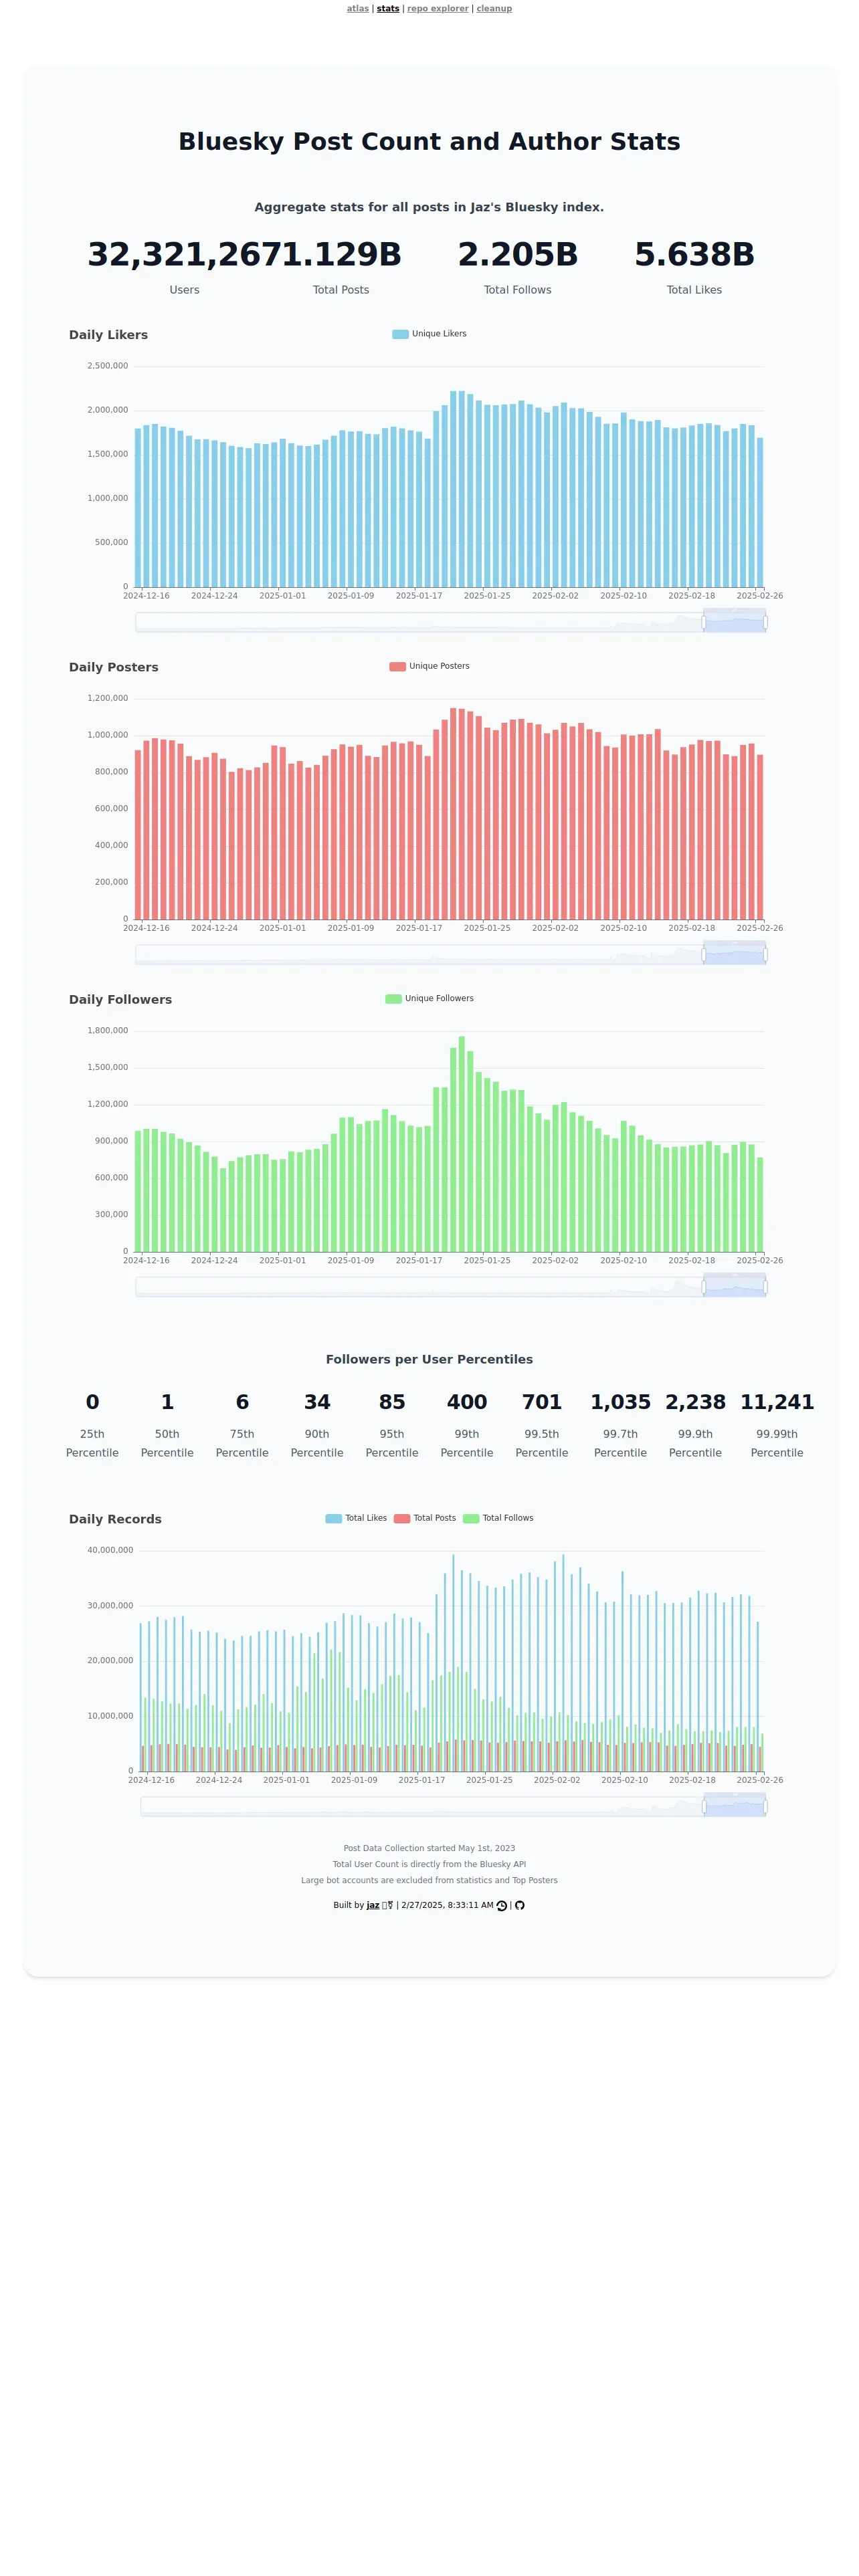859x2576 pixels.
Task: Open the cleanup navigation link
Action: click(x=494, y=8)
